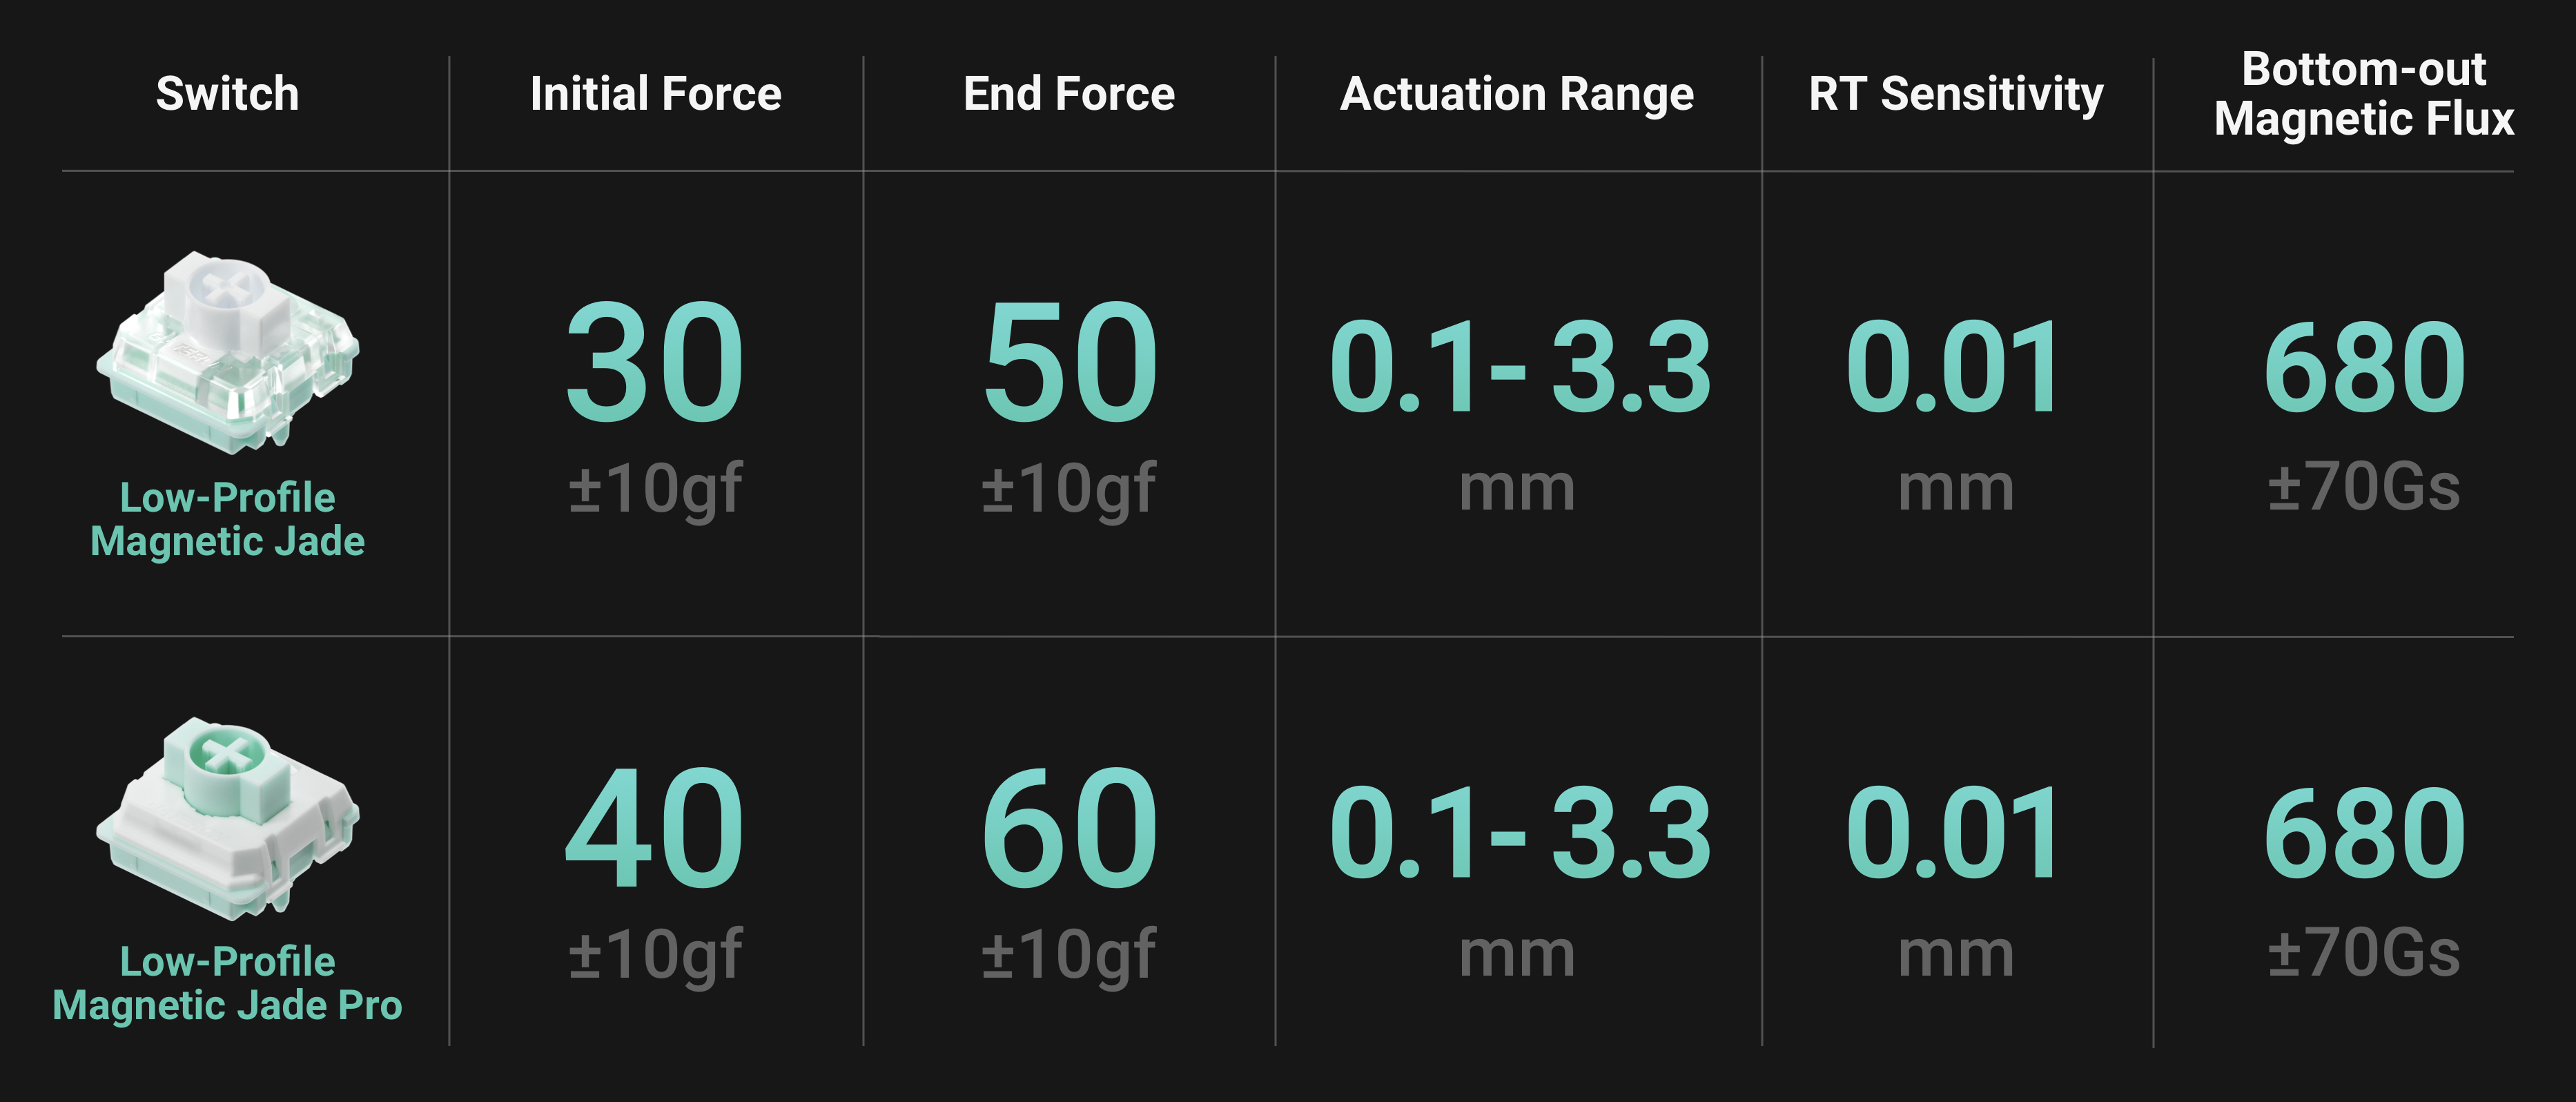Select the "Switch" column header
Screen dimensions: 2576x1102
pyautogui.click(x=227, y=94)
